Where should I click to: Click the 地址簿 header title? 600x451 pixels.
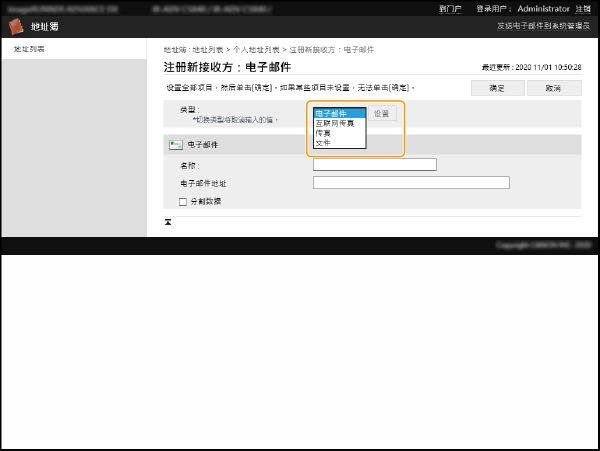tap(44, 27)
